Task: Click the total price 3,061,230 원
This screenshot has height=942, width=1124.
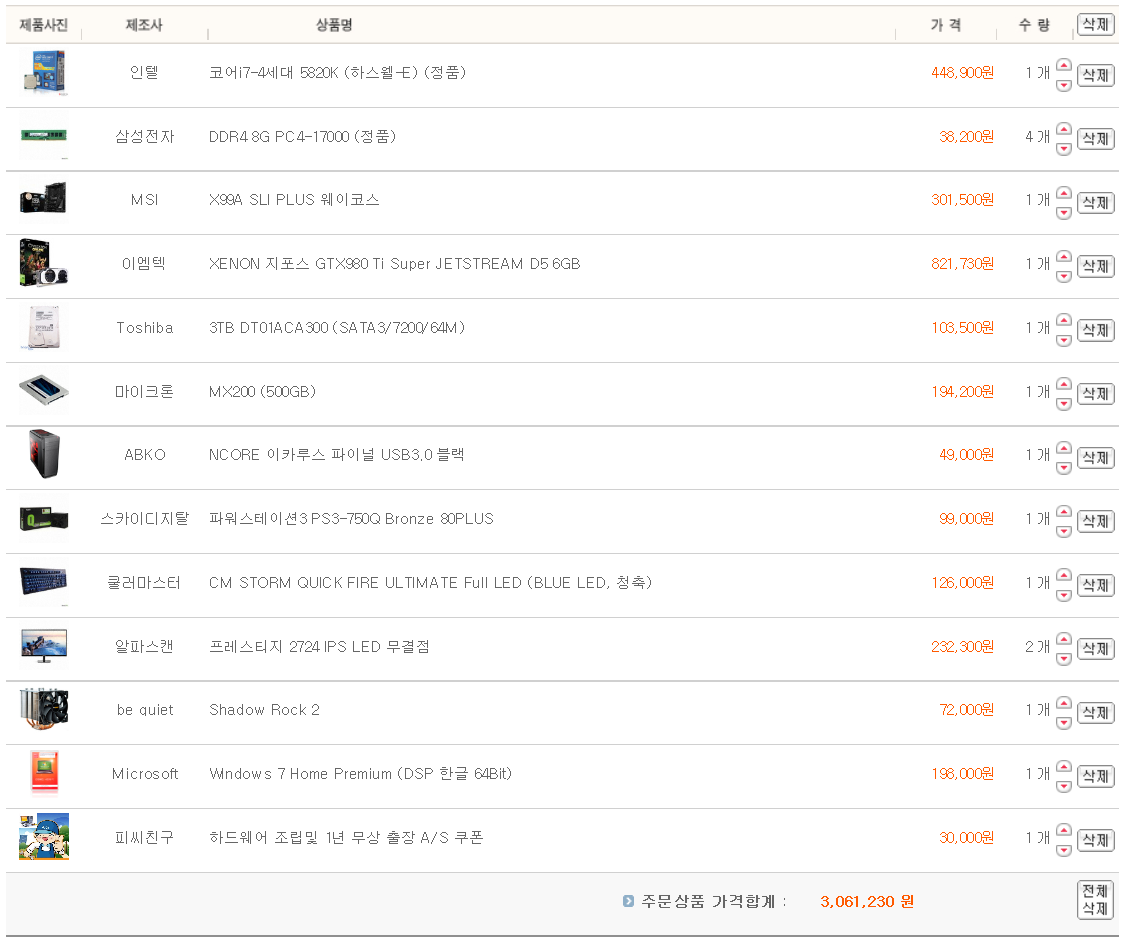Action: [x=867, y=901]
